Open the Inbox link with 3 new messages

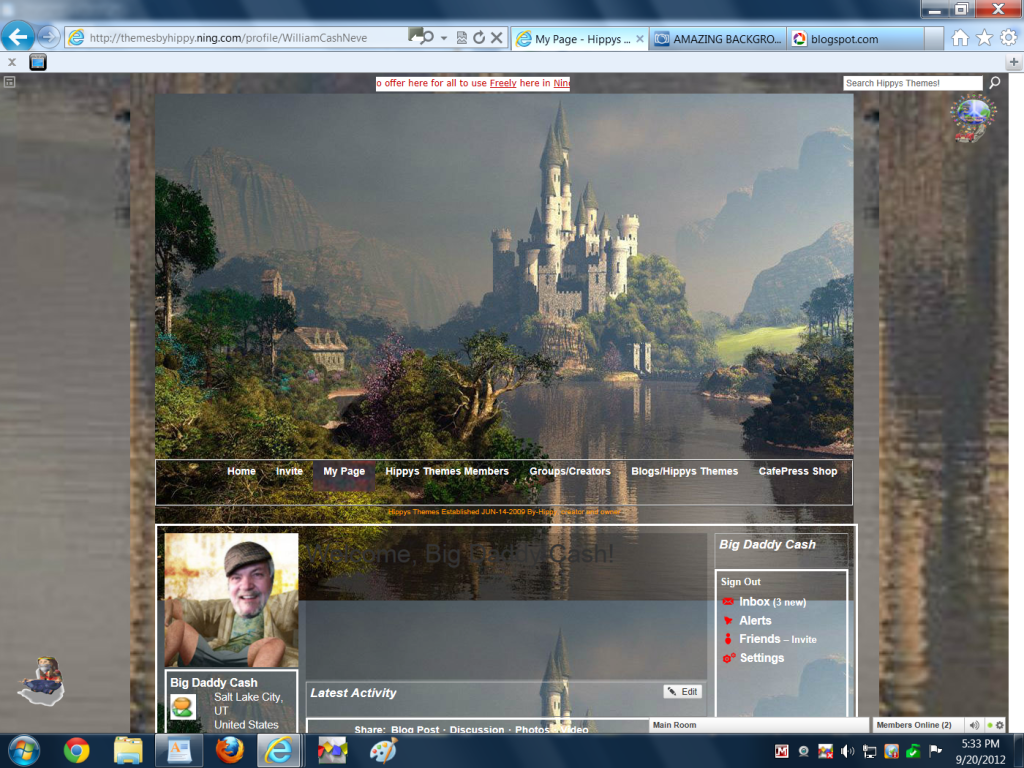coord(754,602)
